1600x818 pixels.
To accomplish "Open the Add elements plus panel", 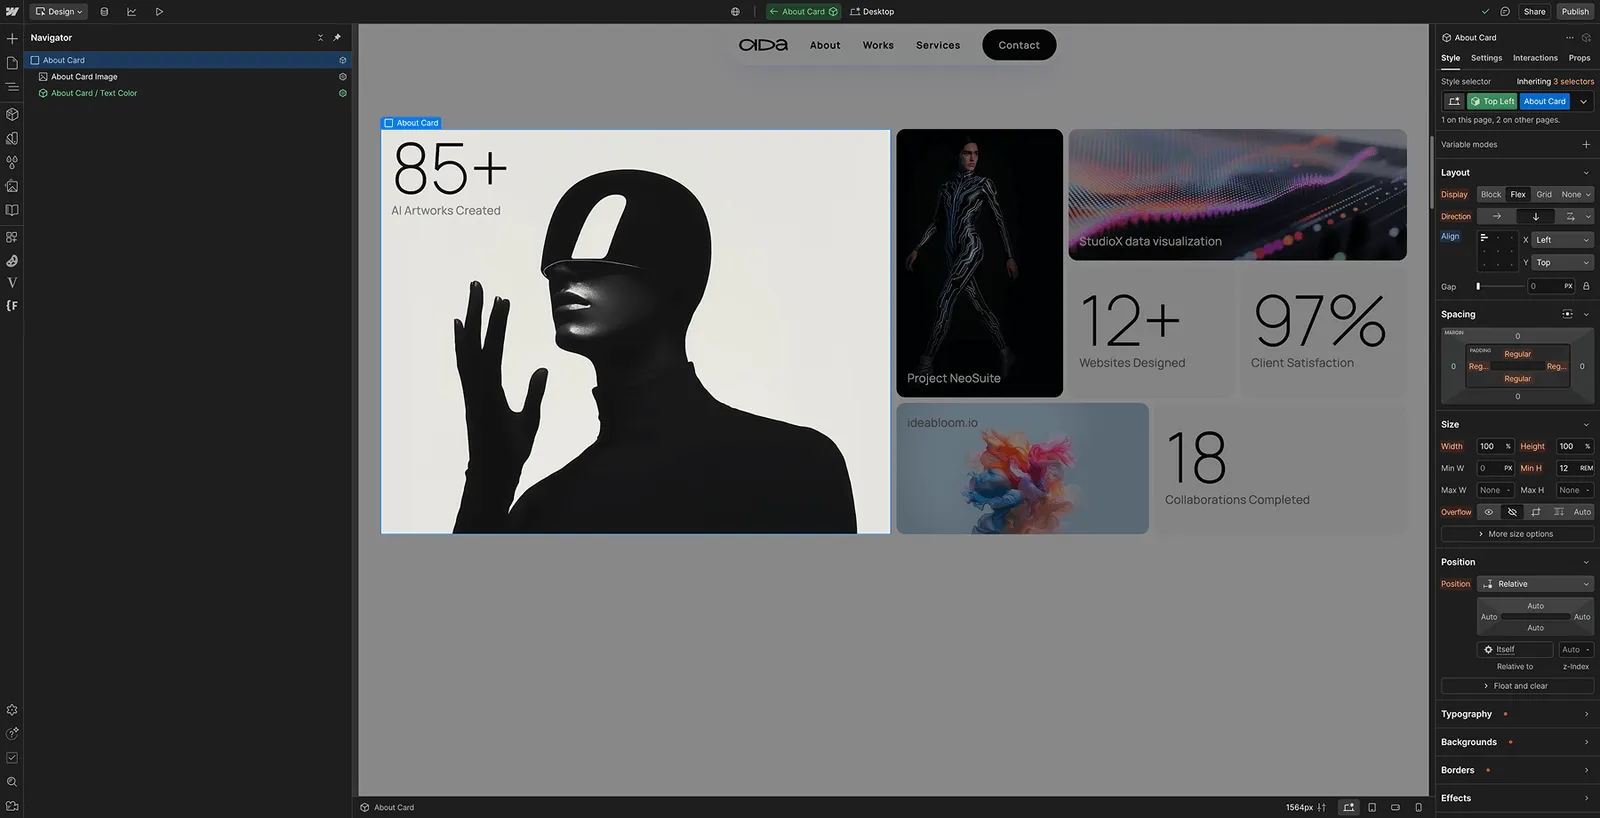I will click(12, 38).
